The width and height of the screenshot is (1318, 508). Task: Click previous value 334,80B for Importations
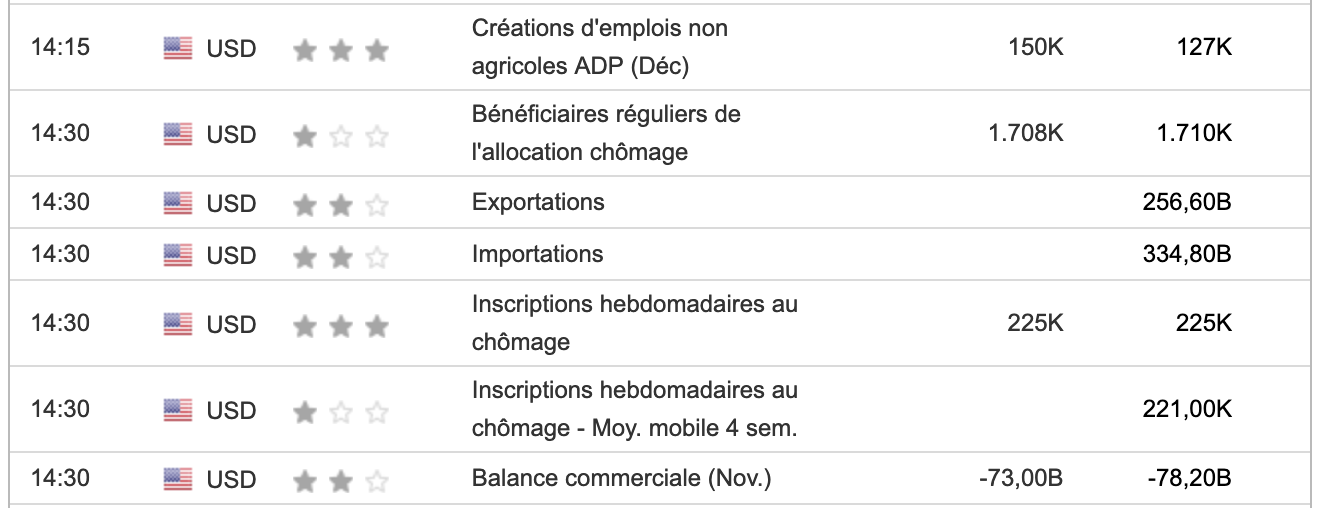[1186, 255]
